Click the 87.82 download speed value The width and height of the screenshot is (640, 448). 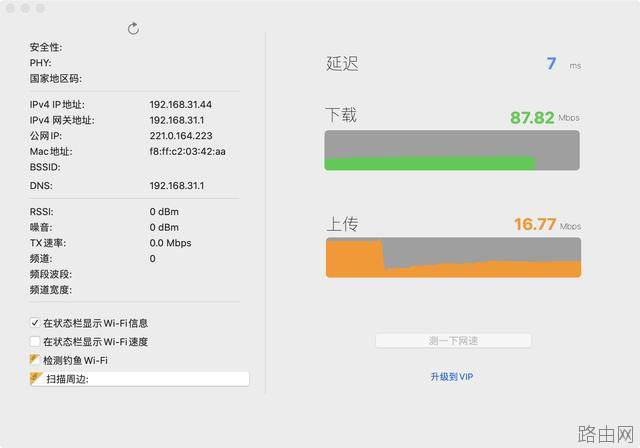pos(532,118)
